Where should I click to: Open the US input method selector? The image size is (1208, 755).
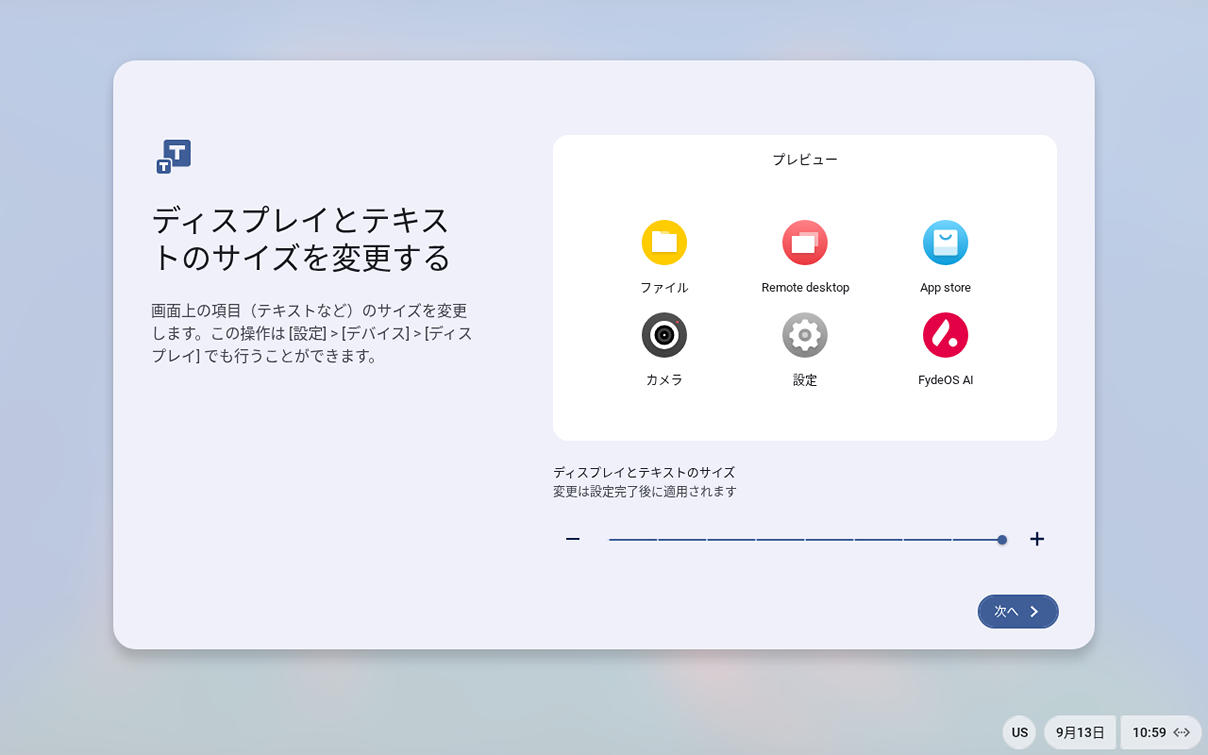[x=1020, y=732]
